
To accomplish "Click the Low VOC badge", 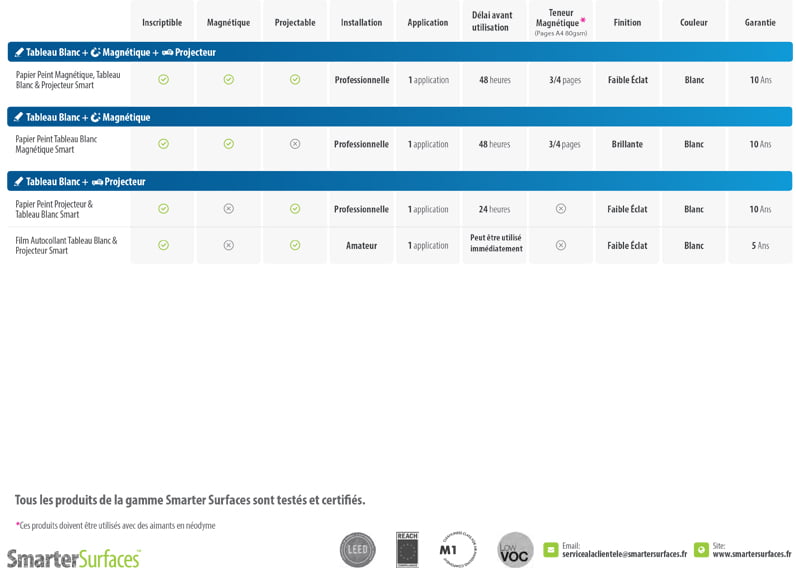I will pyautogui.click(x=515, y=550).
